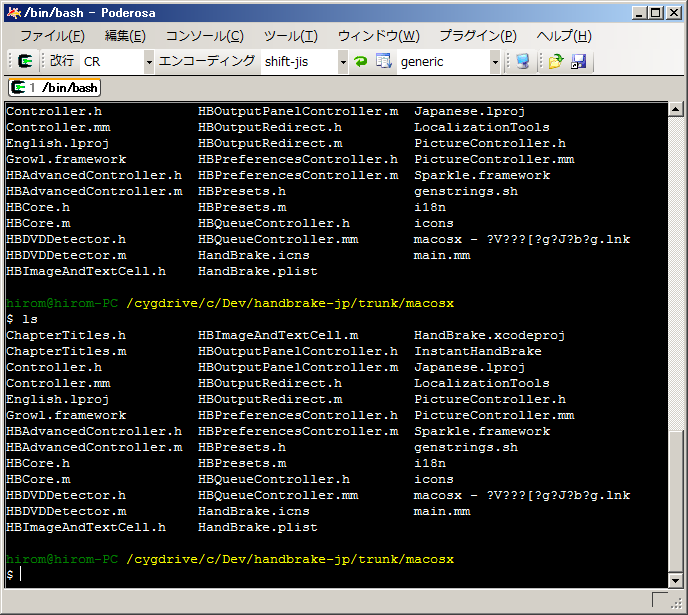Open the コンソール(C) menu
This screenshot has height=615, width=688.
click(204, 36)
